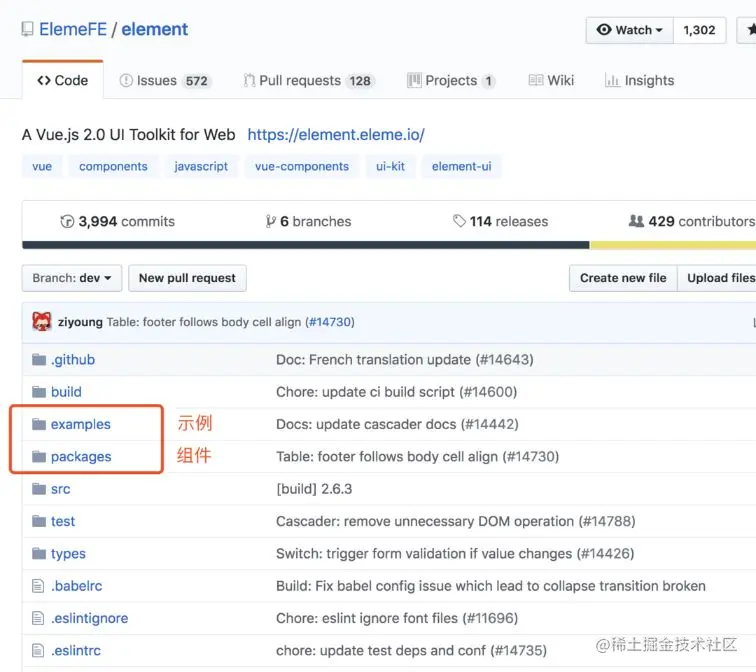Click the types folder icon
The height and width of the screenshot is (672, 756).
pos(39,553)
